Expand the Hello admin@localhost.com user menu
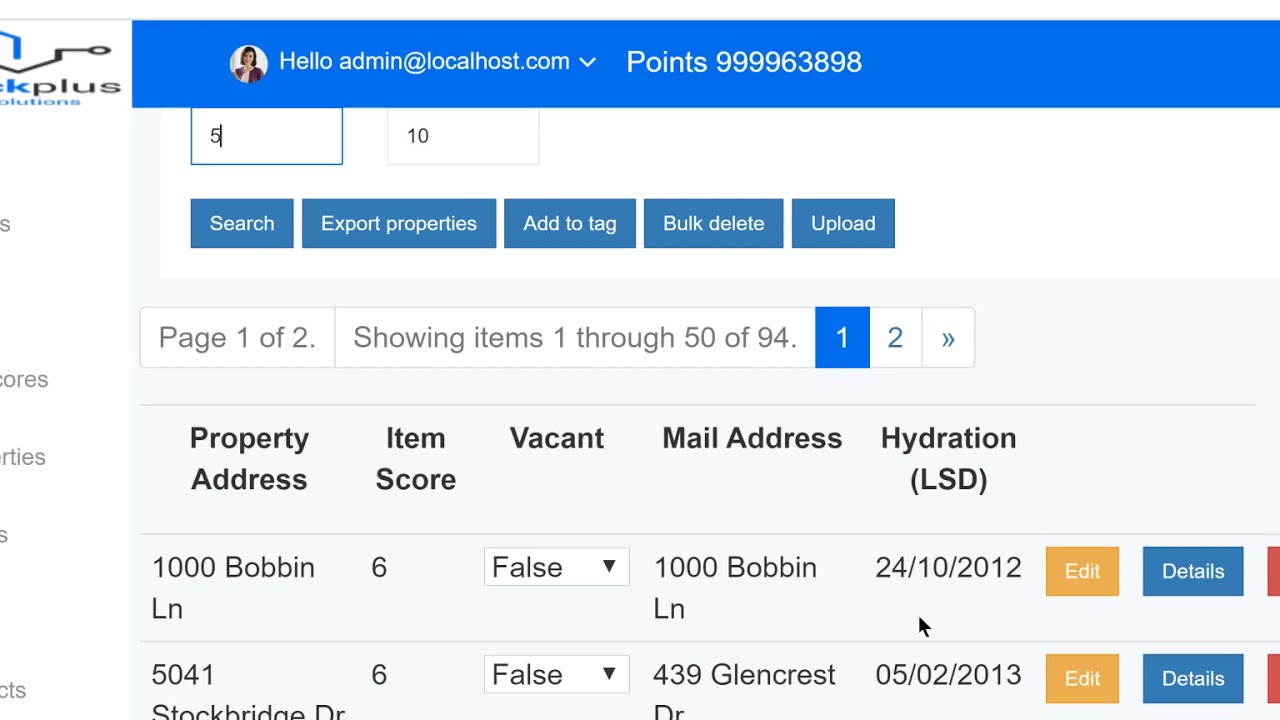The width and height of the screenshot is (1280, 720). [x=437, y=62]
